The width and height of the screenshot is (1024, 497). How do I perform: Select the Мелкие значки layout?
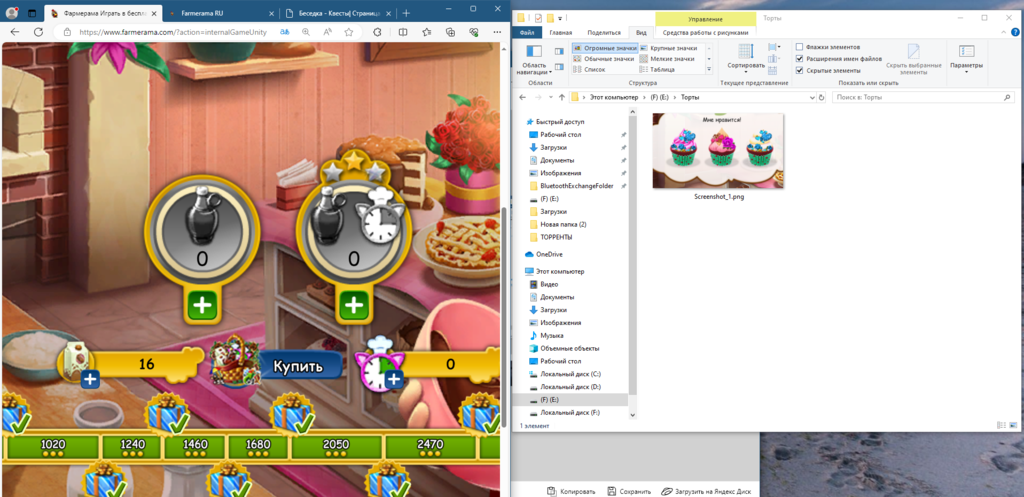pos(667,59)
